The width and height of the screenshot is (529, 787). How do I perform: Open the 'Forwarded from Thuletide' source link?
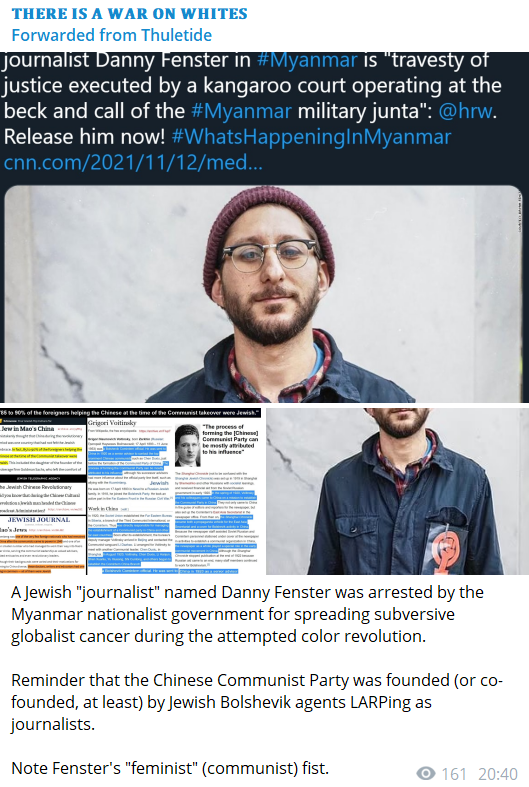pos(111,35)
